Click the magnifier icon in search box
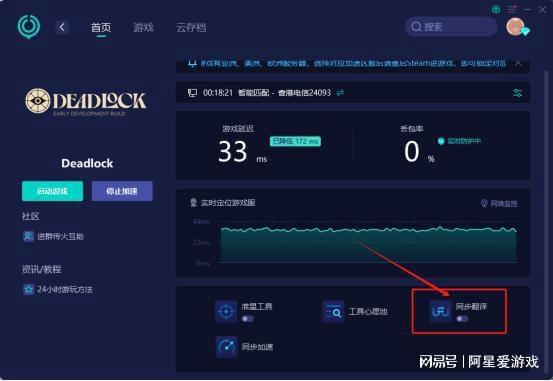Screen dimensions: 553x381 pyautogui.click(x=416, y=26)
